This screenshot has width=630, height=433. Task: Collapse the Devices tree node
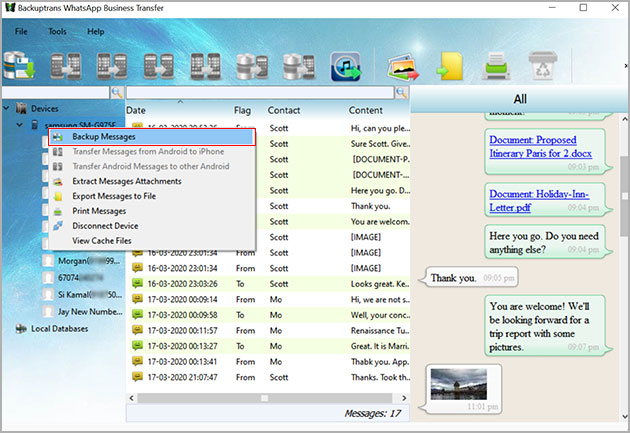[x=9, y=108]
